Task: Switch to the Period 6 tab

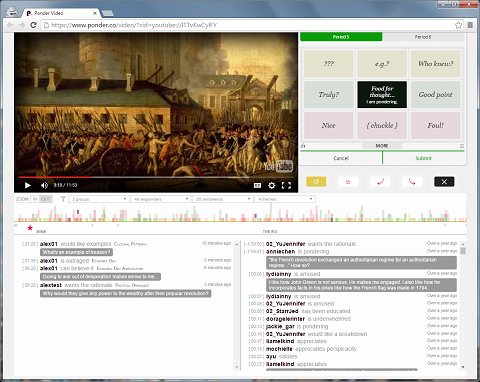Action: (x=423, y=37)
